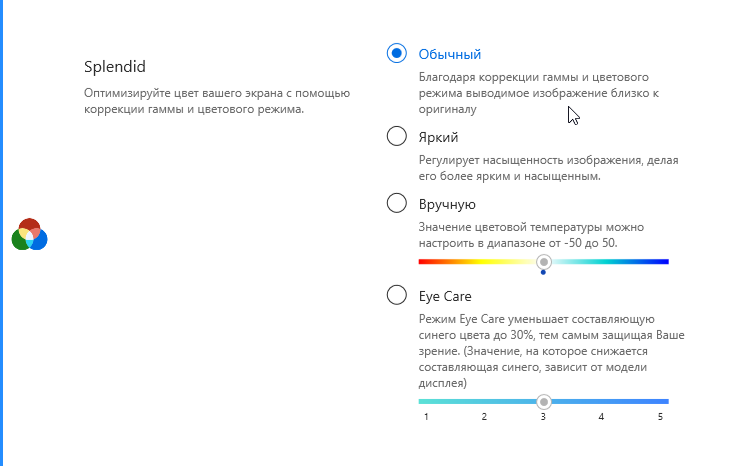Click the Splendid RGB color circles icon

[x=30, y=235]
